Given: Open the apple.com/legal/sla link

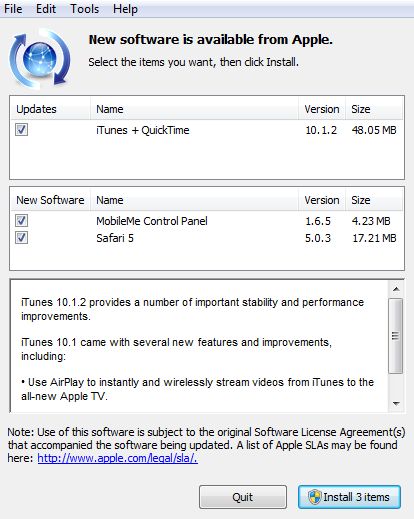Looking at the screenshot, I should (x=117, y=458).
